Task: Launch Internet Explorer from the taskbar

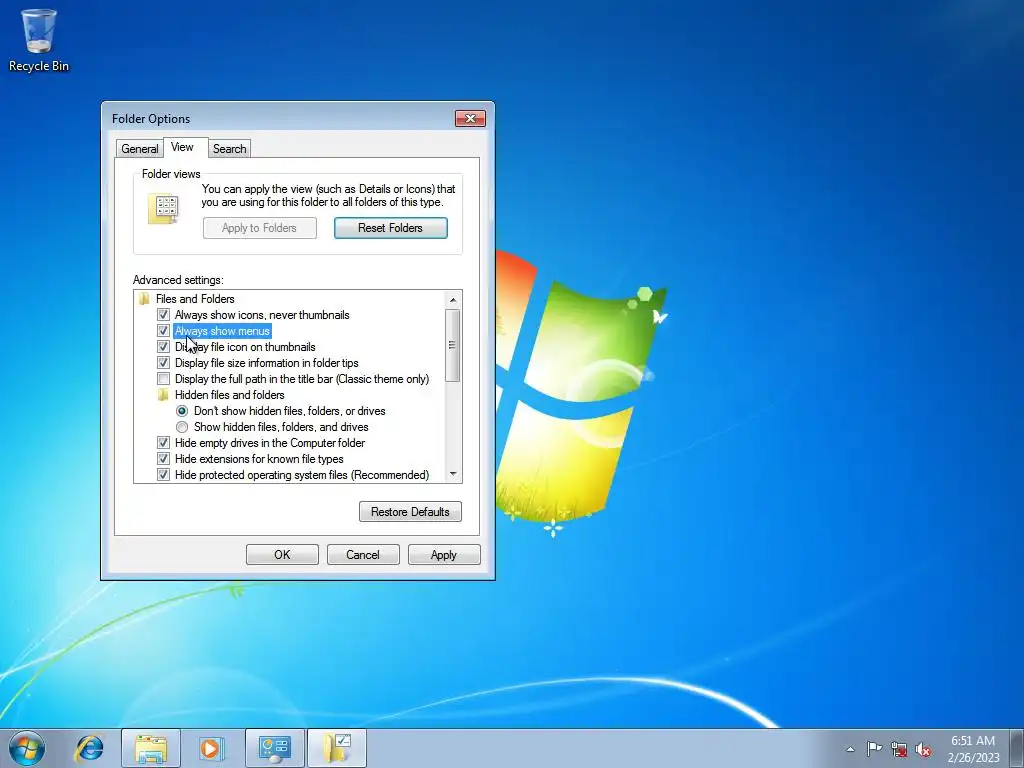Action: [89, 748]
